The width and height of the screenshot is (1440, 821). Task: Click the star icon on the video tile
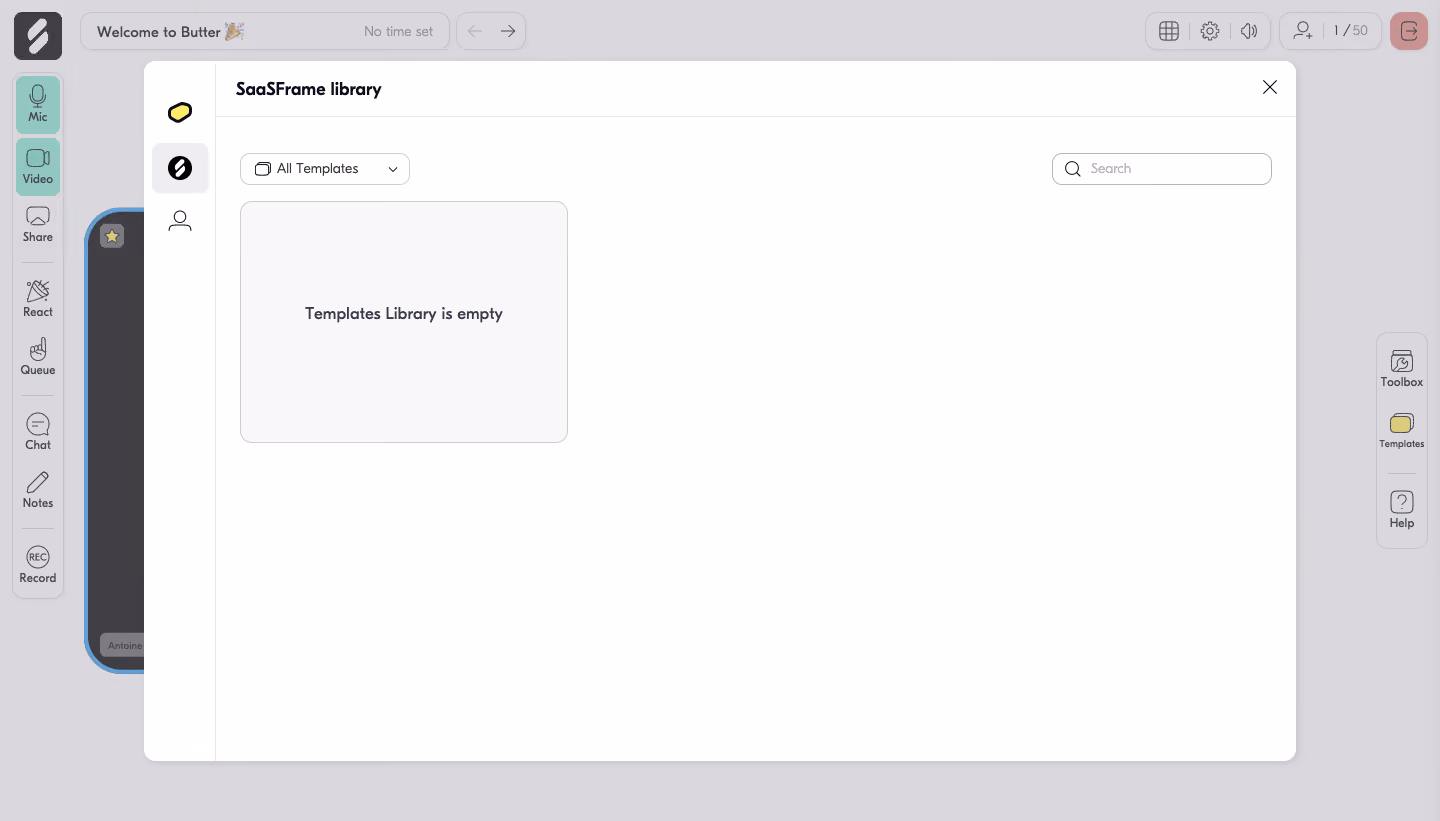pos(112,236)
